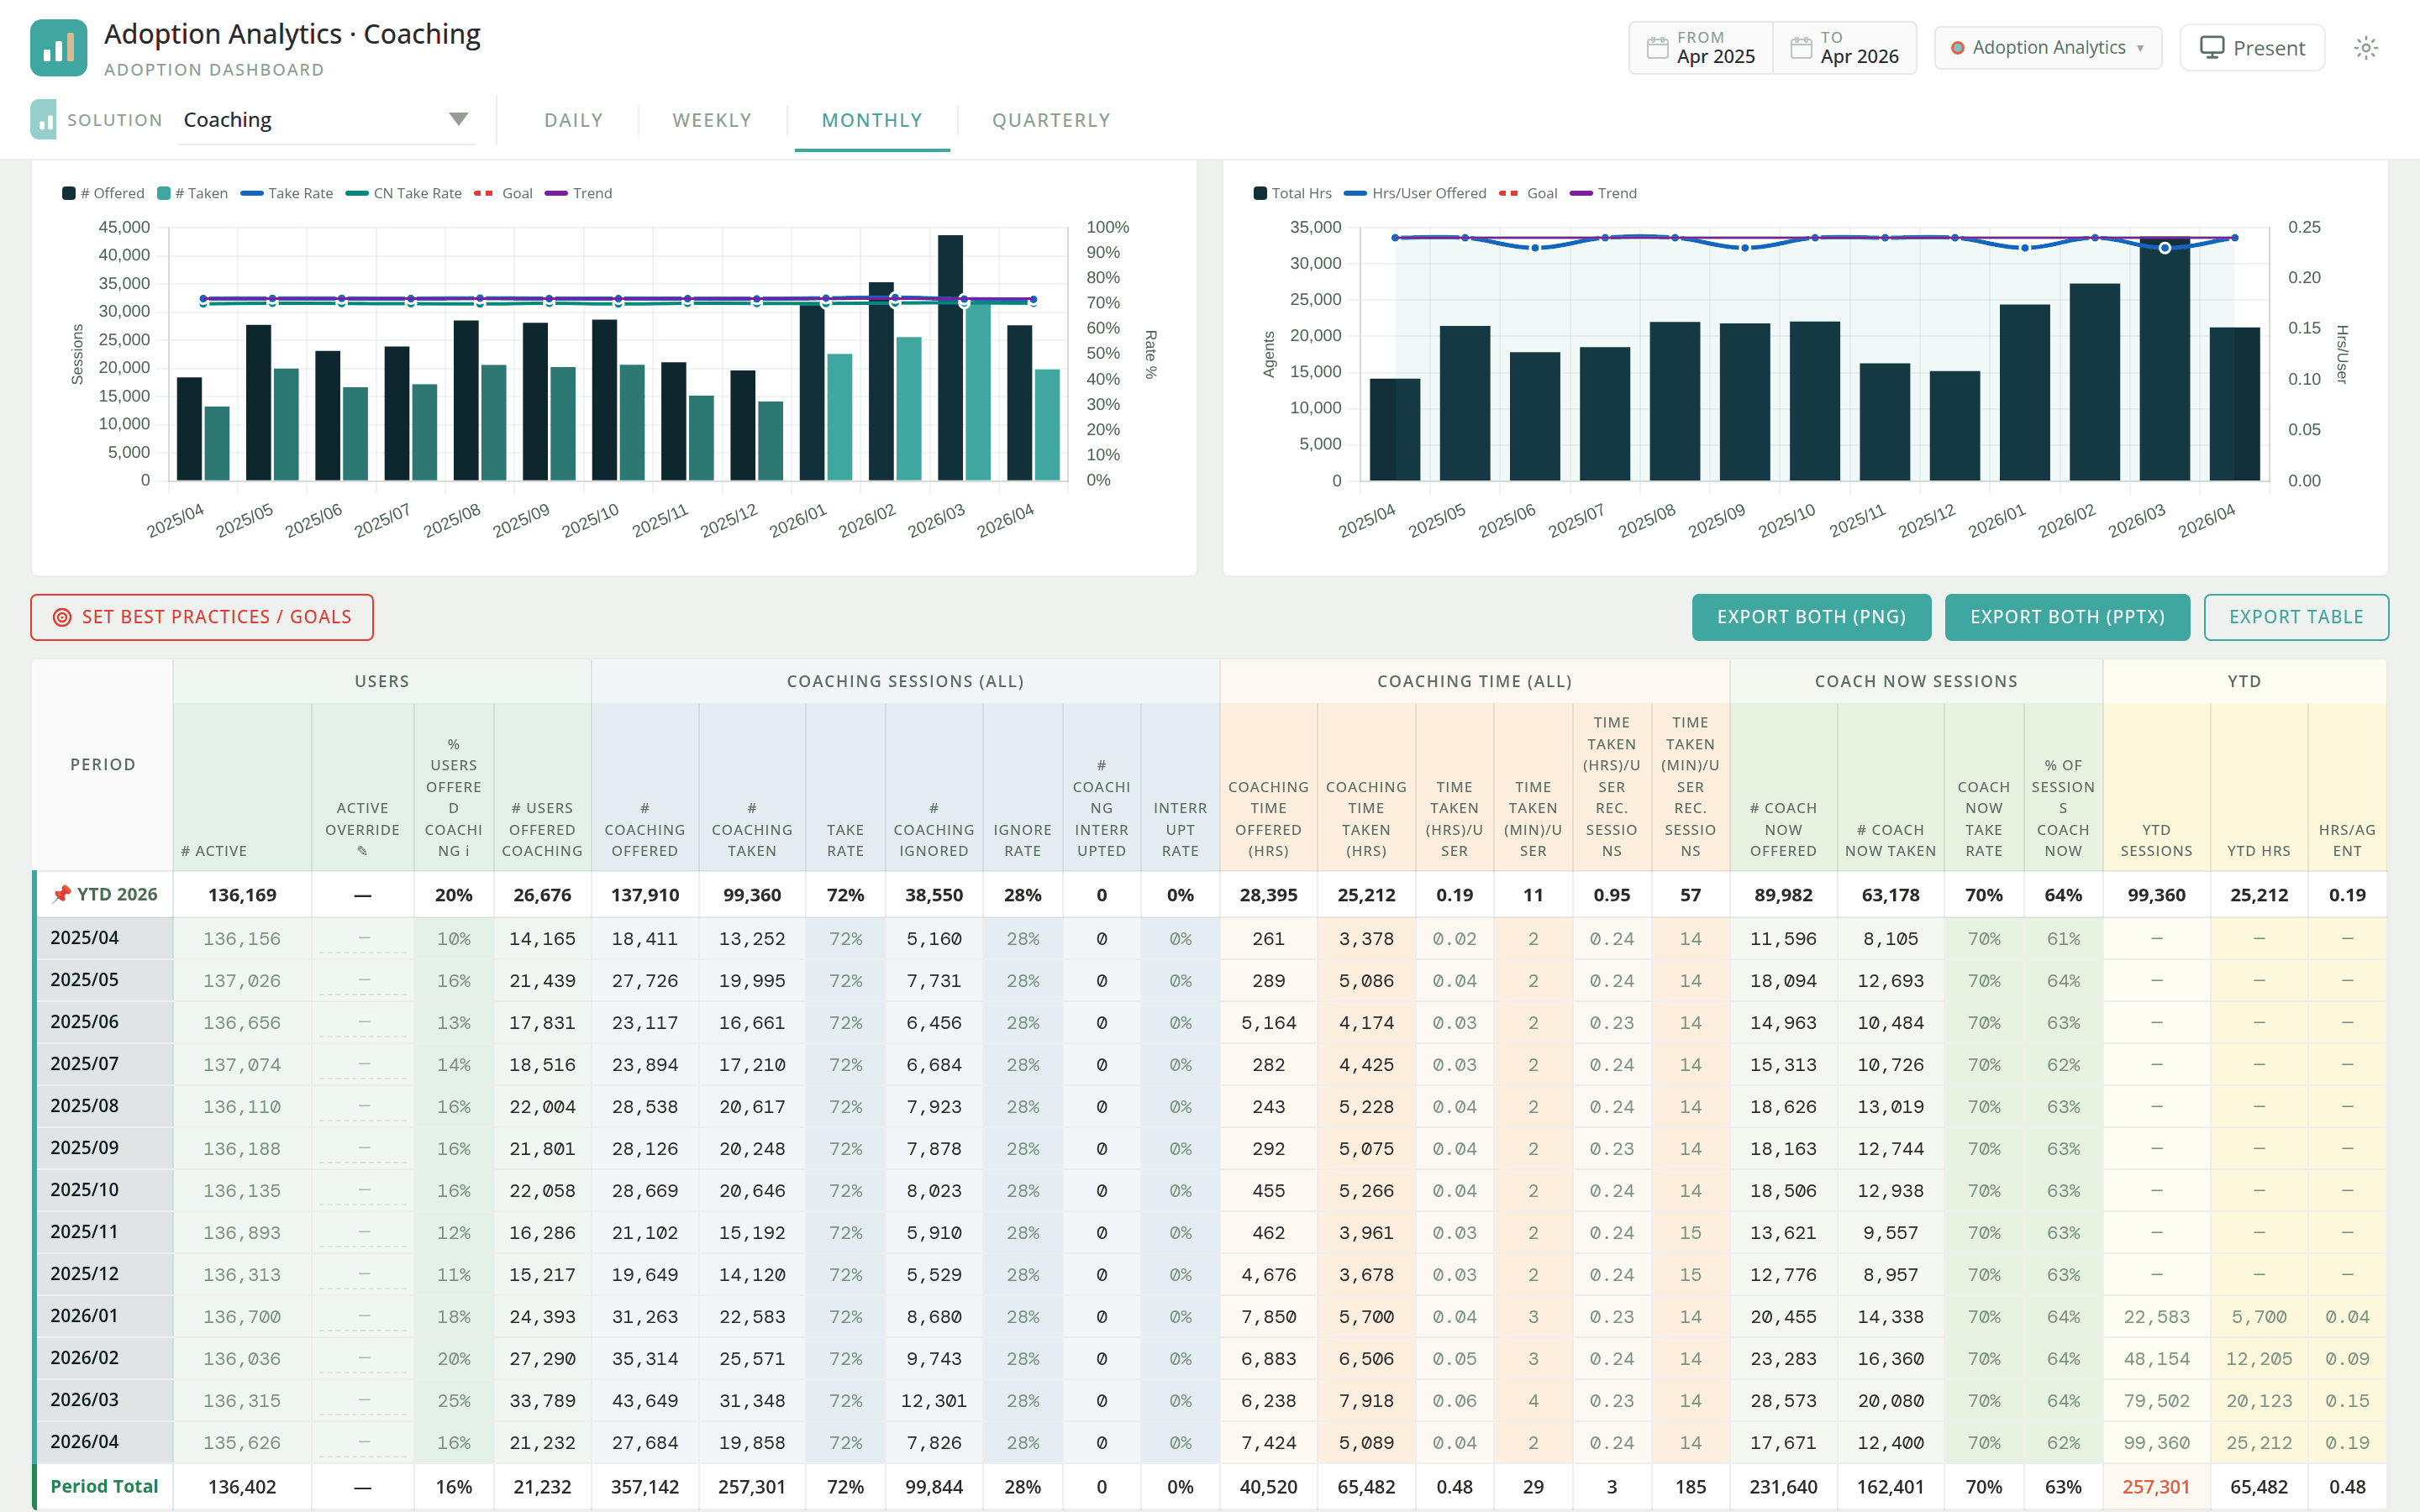Viewport: 2420px width, 1512px height.
Task: Click the Adoption Analytics bar-chart logo icon
Action: tap(59, 48)
